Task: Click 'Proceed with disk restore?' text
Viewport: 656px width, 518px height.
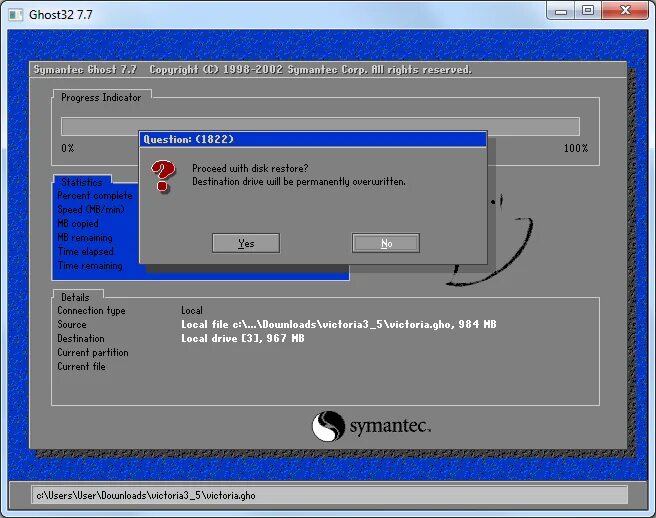Action: [250, 168]
